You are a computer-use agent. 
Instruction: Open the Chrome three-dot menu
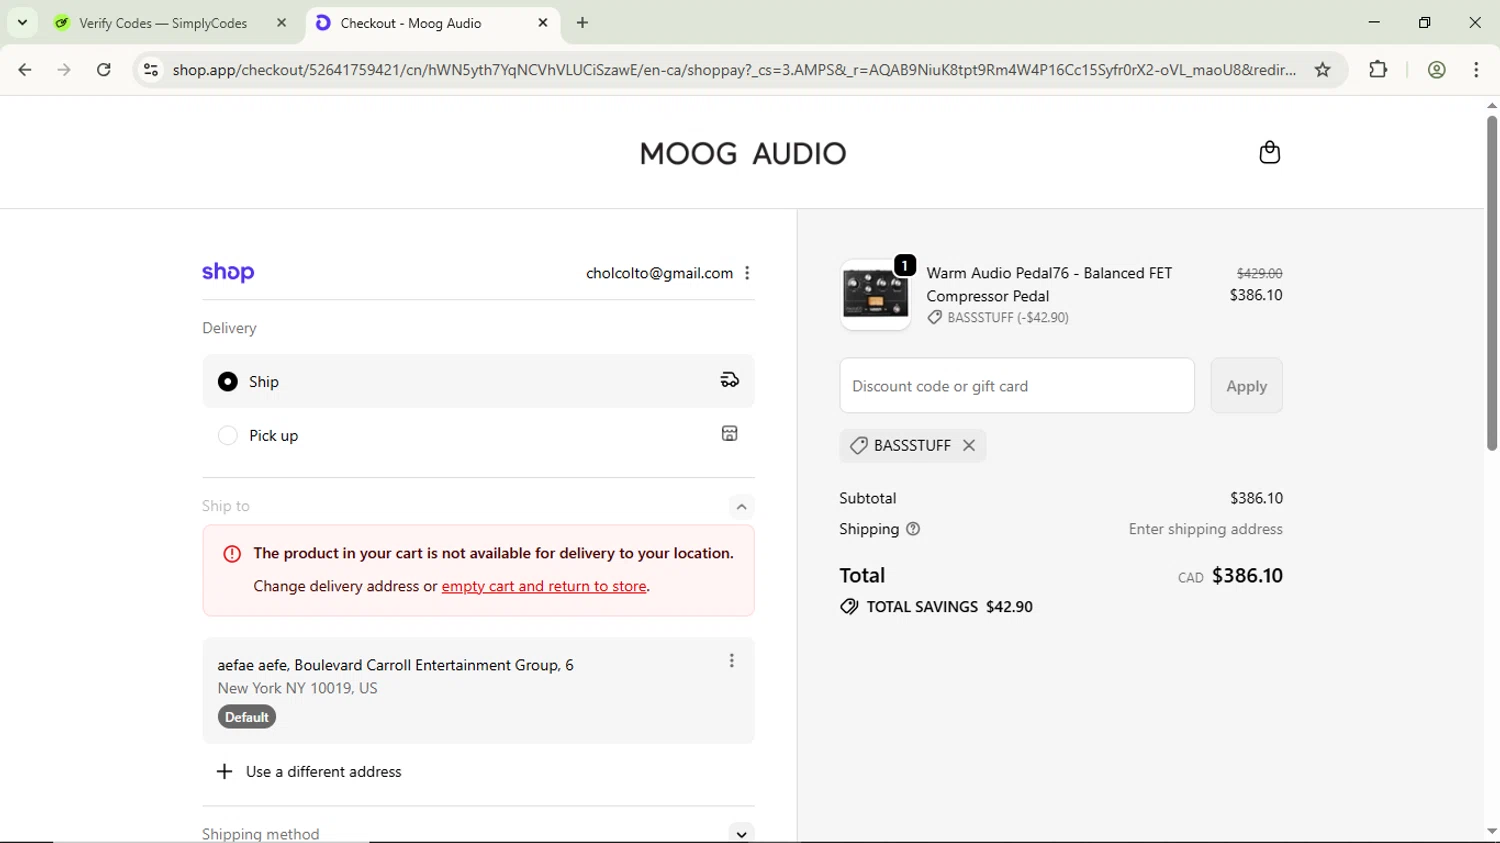[1476, 69]
